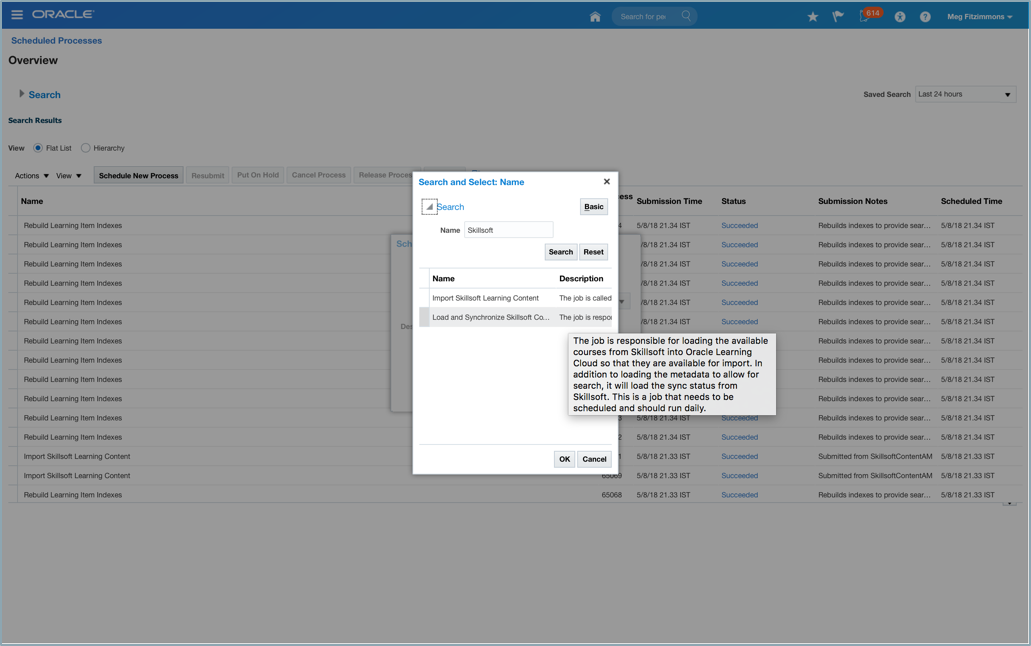Click the Search button in dialog
This screenshot has width=1031, height=646.
[x=561, y=252]
